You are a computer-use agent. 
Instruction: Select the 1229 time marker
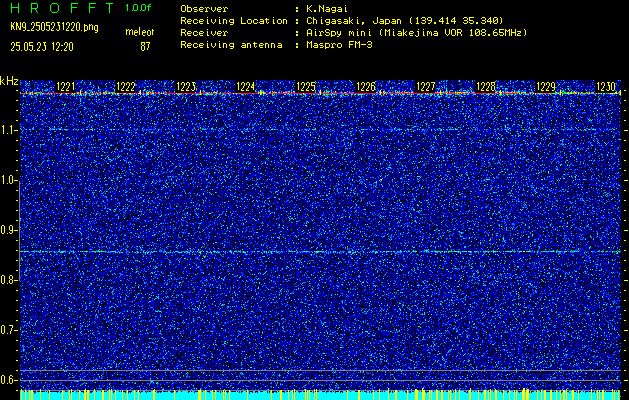coord(546,86)
